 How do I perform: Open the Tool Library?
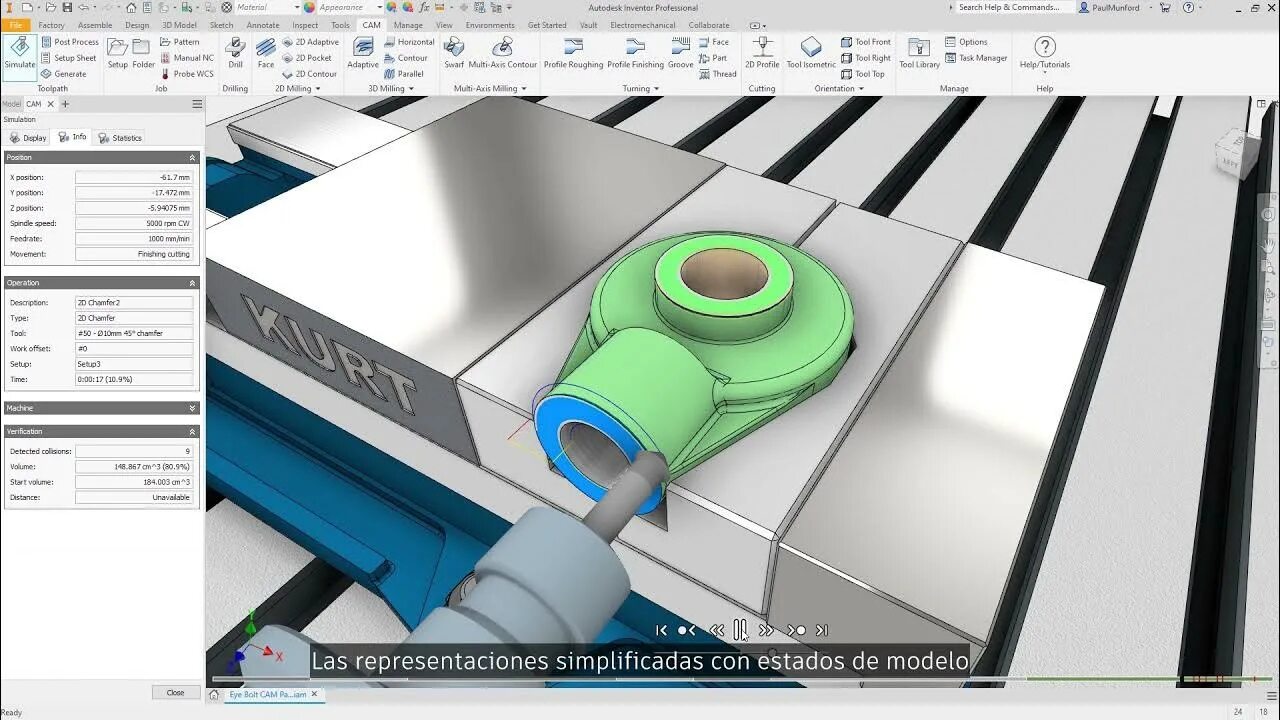coord(919,53)
